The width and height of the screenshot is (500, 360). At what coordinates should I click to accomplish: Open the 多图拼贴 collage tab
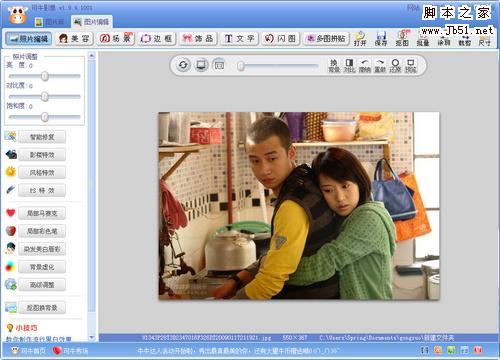[326, 39]
